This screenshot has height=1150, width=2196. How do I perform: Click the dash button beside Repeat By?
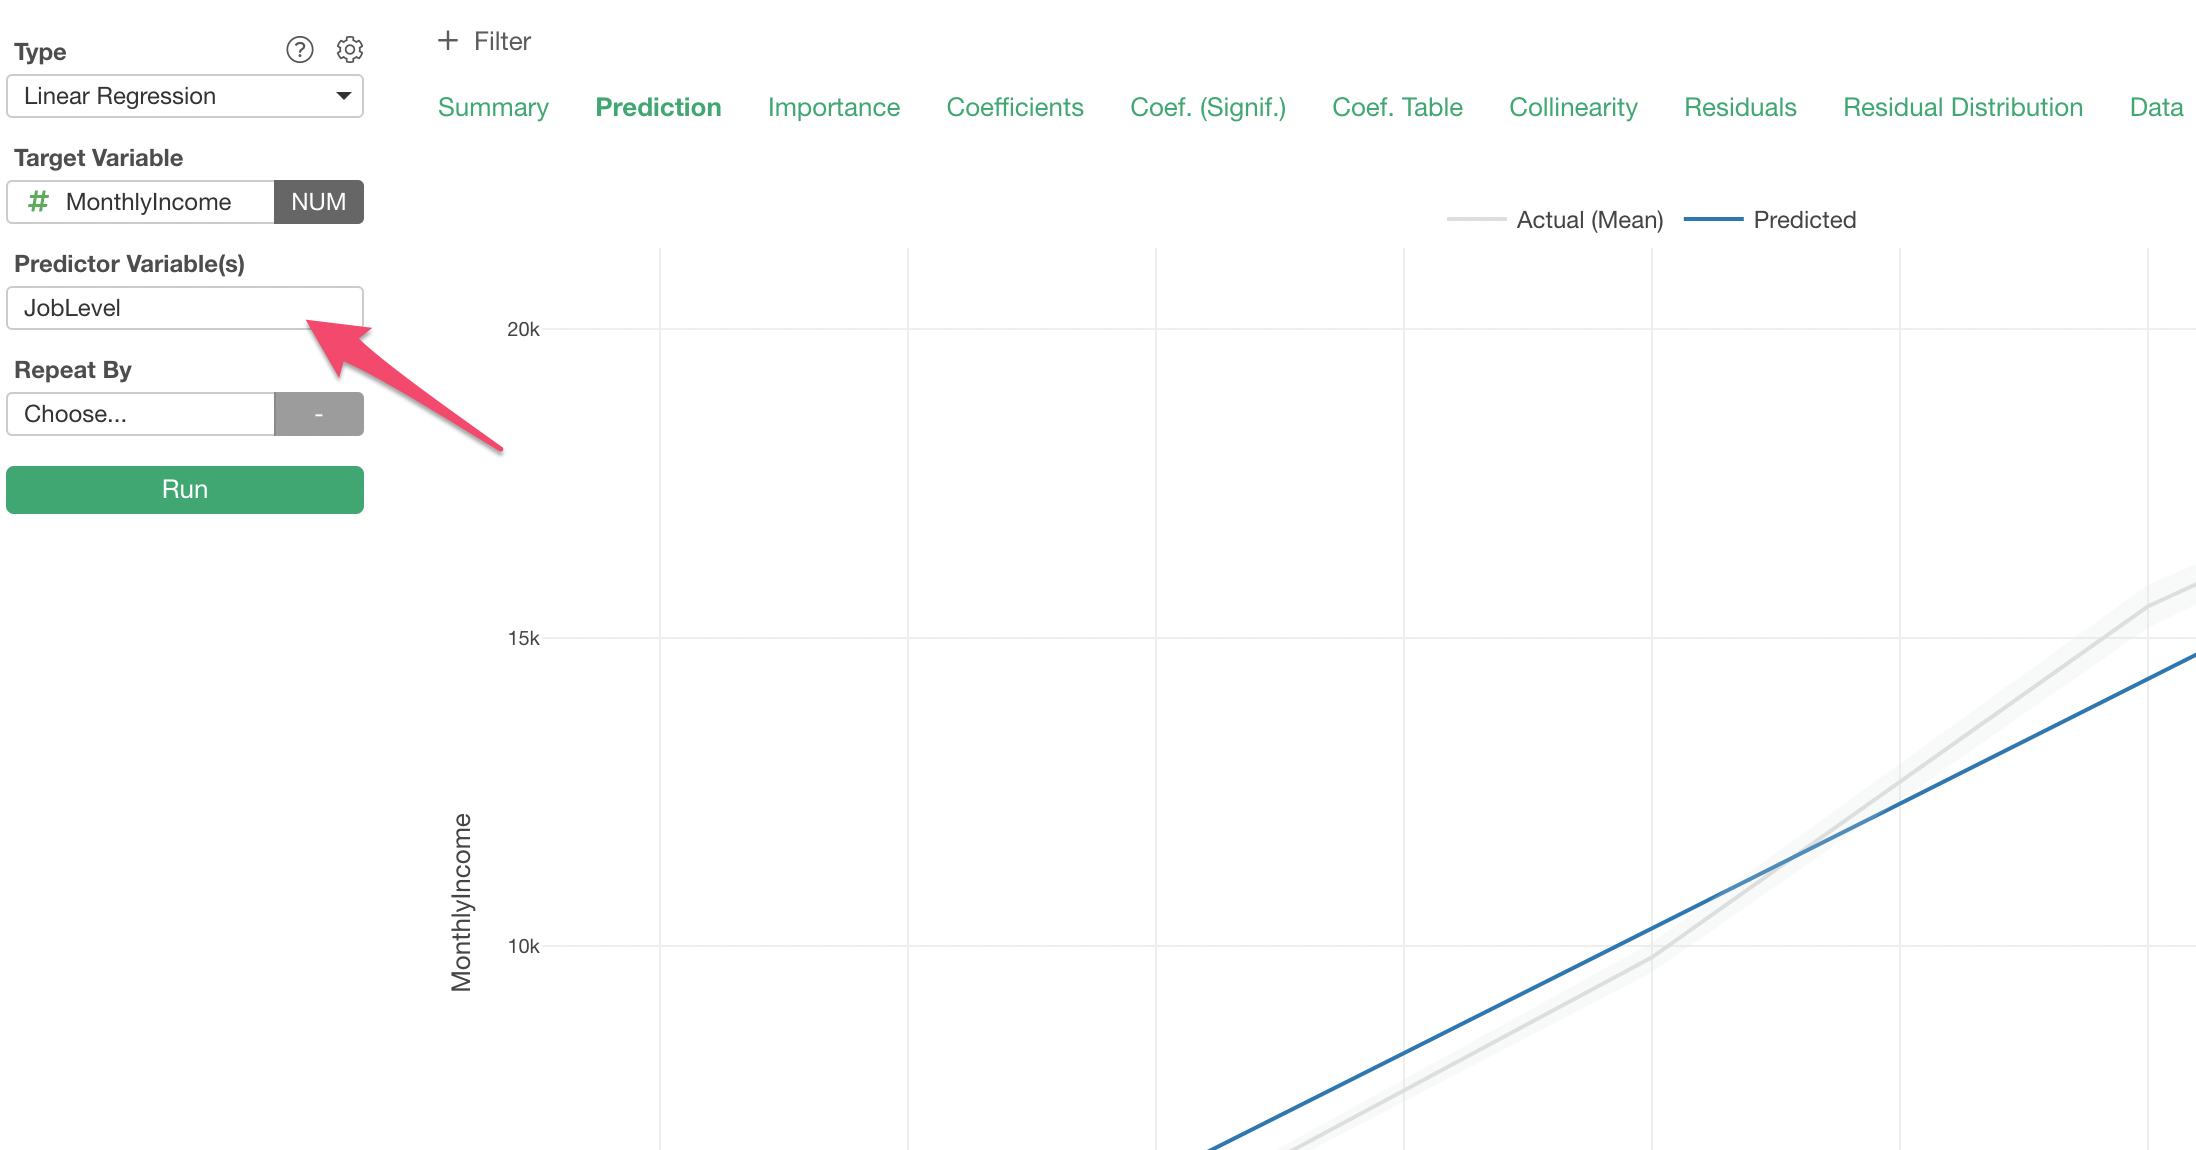click(x=318, y=414)
